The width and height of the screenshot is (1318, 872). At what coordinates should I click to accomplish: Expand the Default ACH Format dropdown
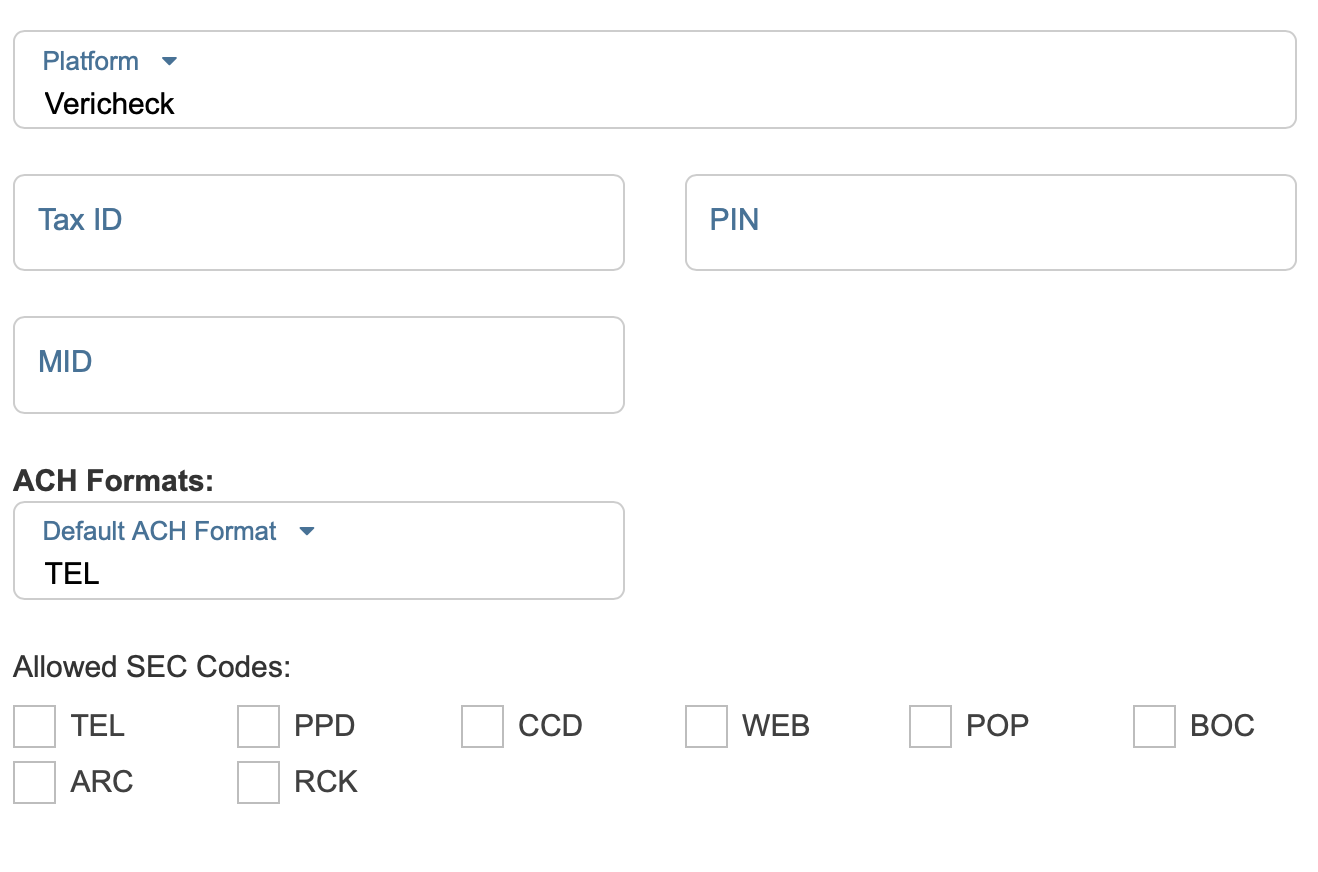coord(318,551)
